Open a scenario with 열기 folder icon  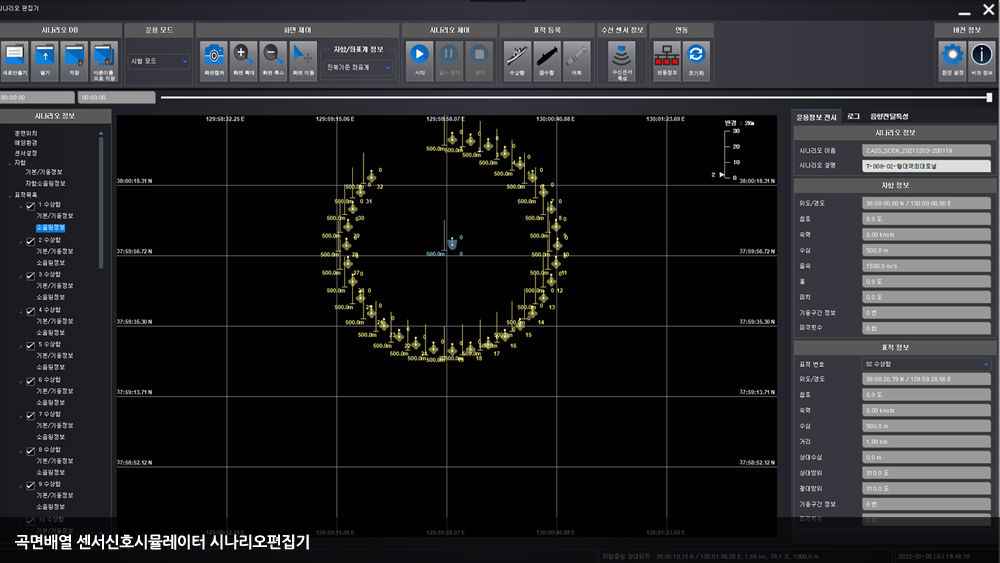[x=45, y=61]
